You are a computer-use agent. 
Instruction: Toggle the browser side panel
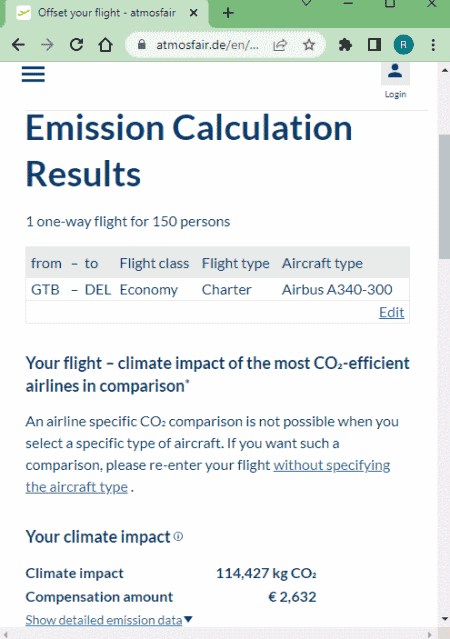point(374,44)
